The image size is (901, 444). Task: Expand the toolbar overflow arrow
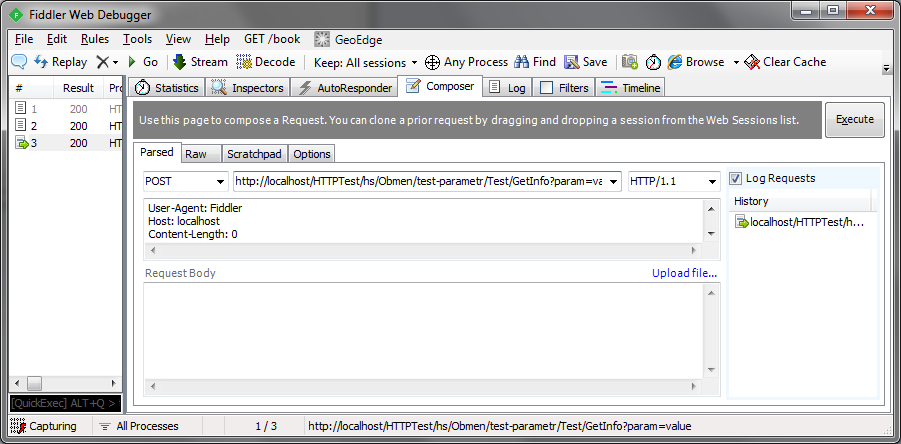pos(886,68)
